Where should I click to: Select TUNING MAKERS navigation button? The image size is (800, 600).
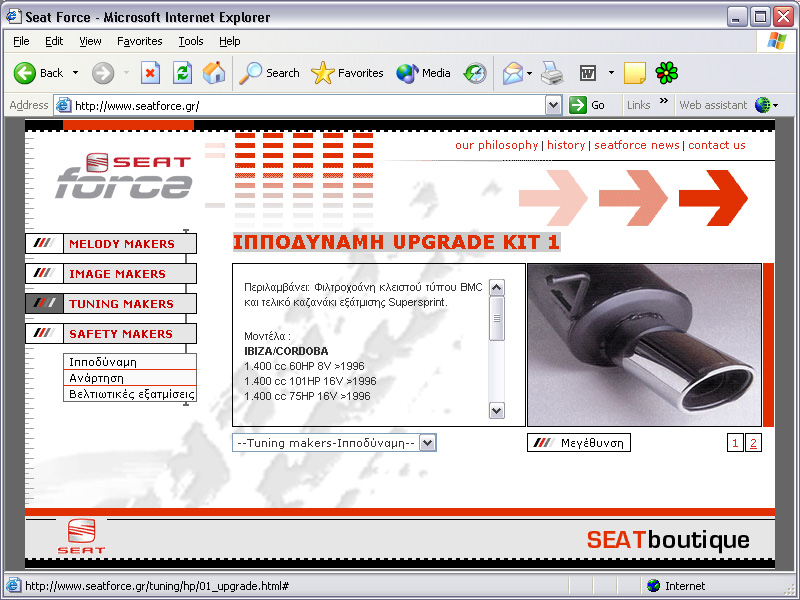point(111,304)
